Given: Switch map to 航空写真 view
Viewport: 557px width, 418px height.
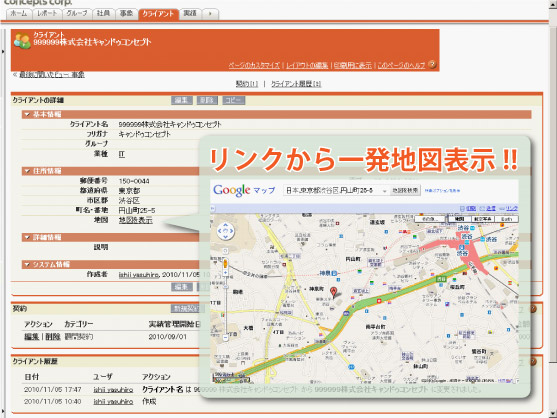Looking at the screenshot, I should click(482, 219).
